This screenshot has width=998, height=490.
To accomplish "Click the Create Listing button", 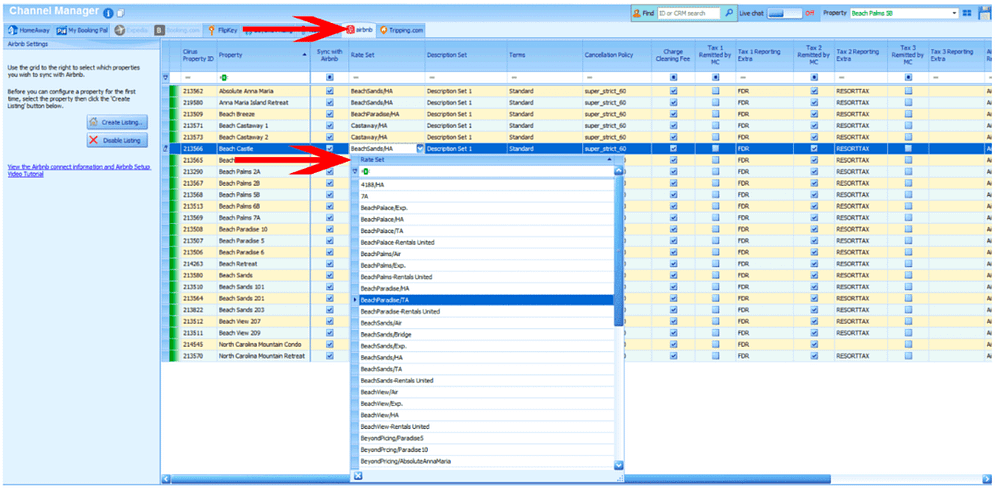I will pos(117,122).
